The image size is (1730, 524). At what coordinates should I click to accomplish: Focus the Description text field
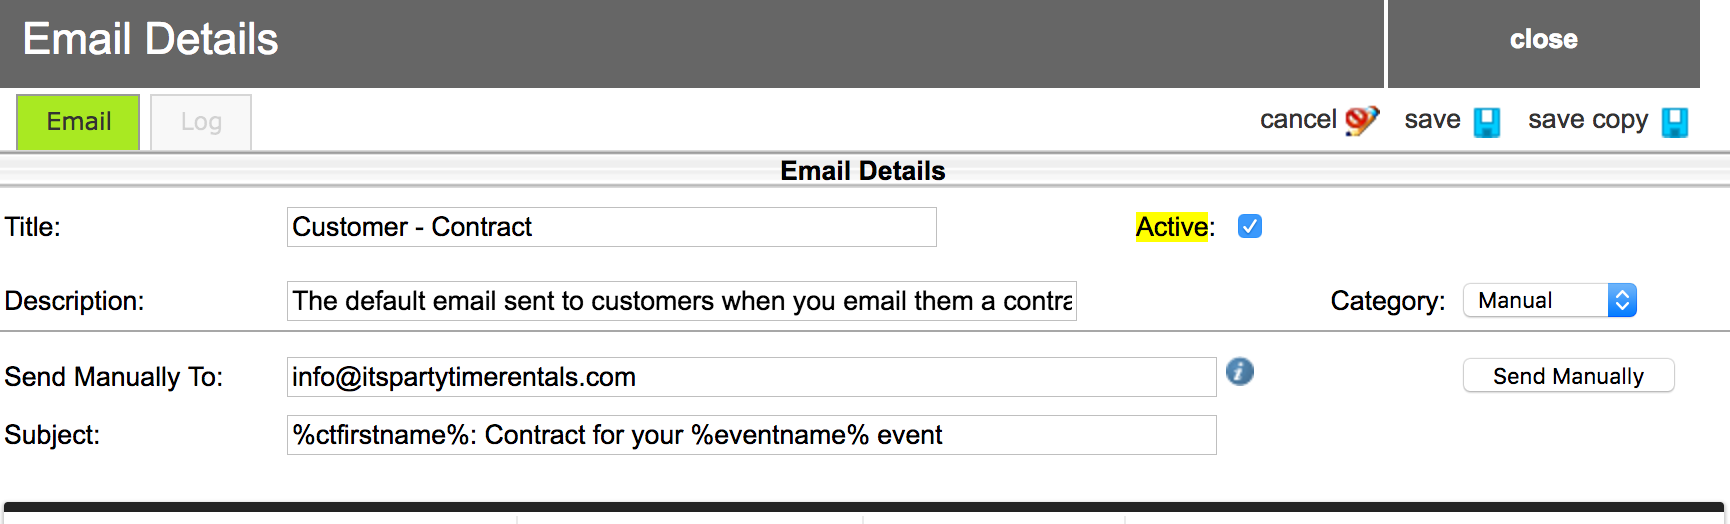coord(681,301)
